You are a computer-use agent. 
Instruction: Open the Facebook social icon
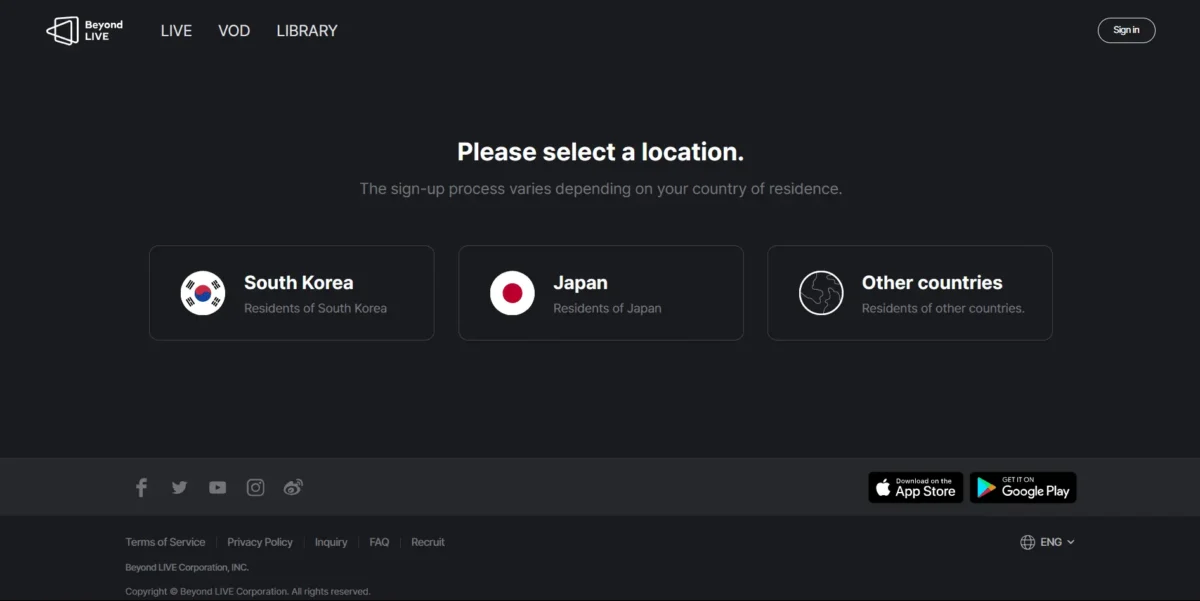click(141, 488)
